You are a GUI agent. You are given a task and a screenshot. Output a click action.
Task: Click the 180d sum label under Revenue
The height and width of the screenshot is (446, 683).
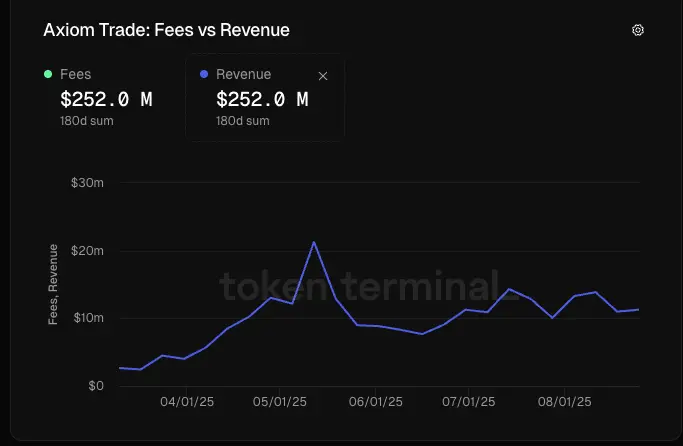click(243, 121)
